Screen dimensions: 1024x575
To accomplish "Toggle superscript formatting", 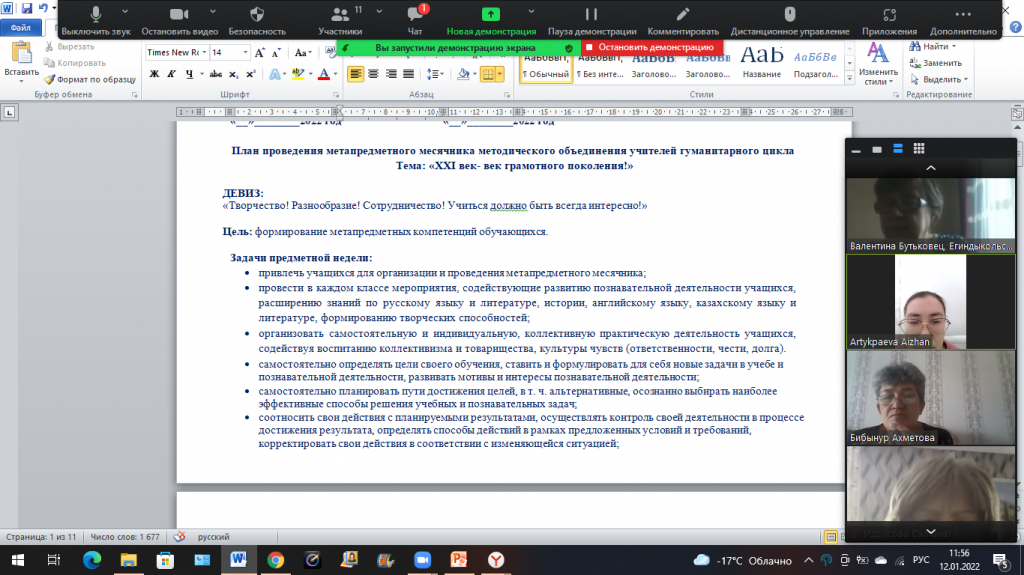I will (250, 74).
